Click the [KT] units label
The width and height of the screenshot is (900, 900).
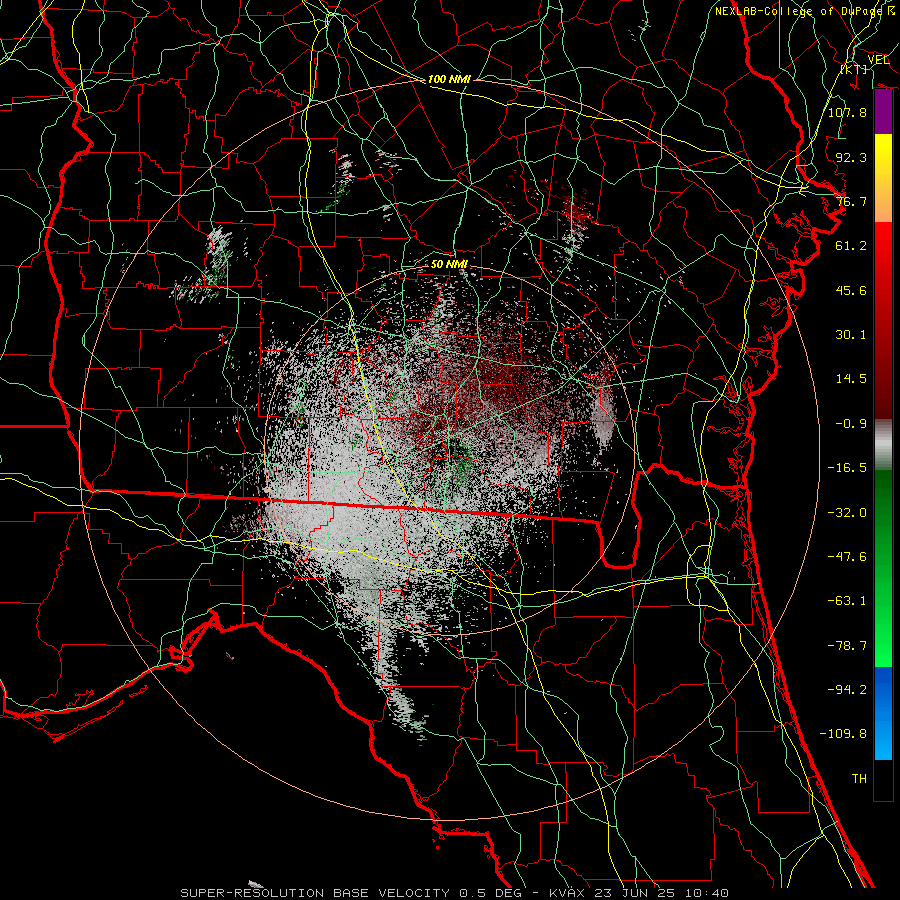click(854, 69)
